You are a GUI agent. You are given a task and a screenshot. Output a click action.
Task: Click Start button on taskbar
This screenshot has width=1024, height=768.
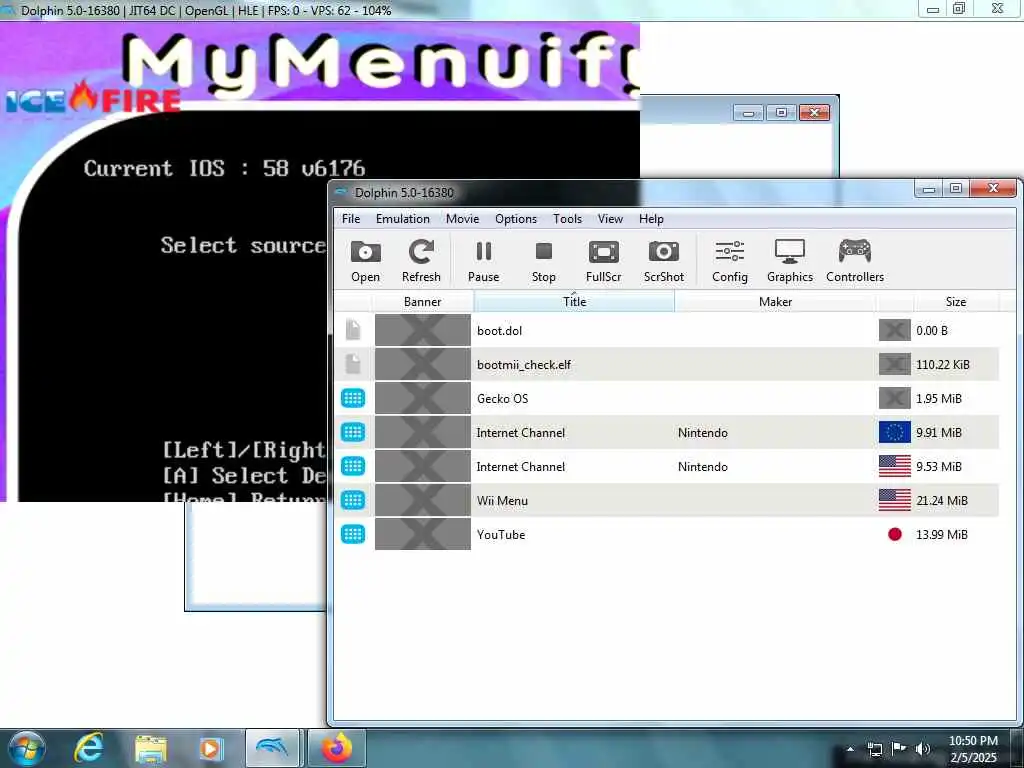(27, 748)
